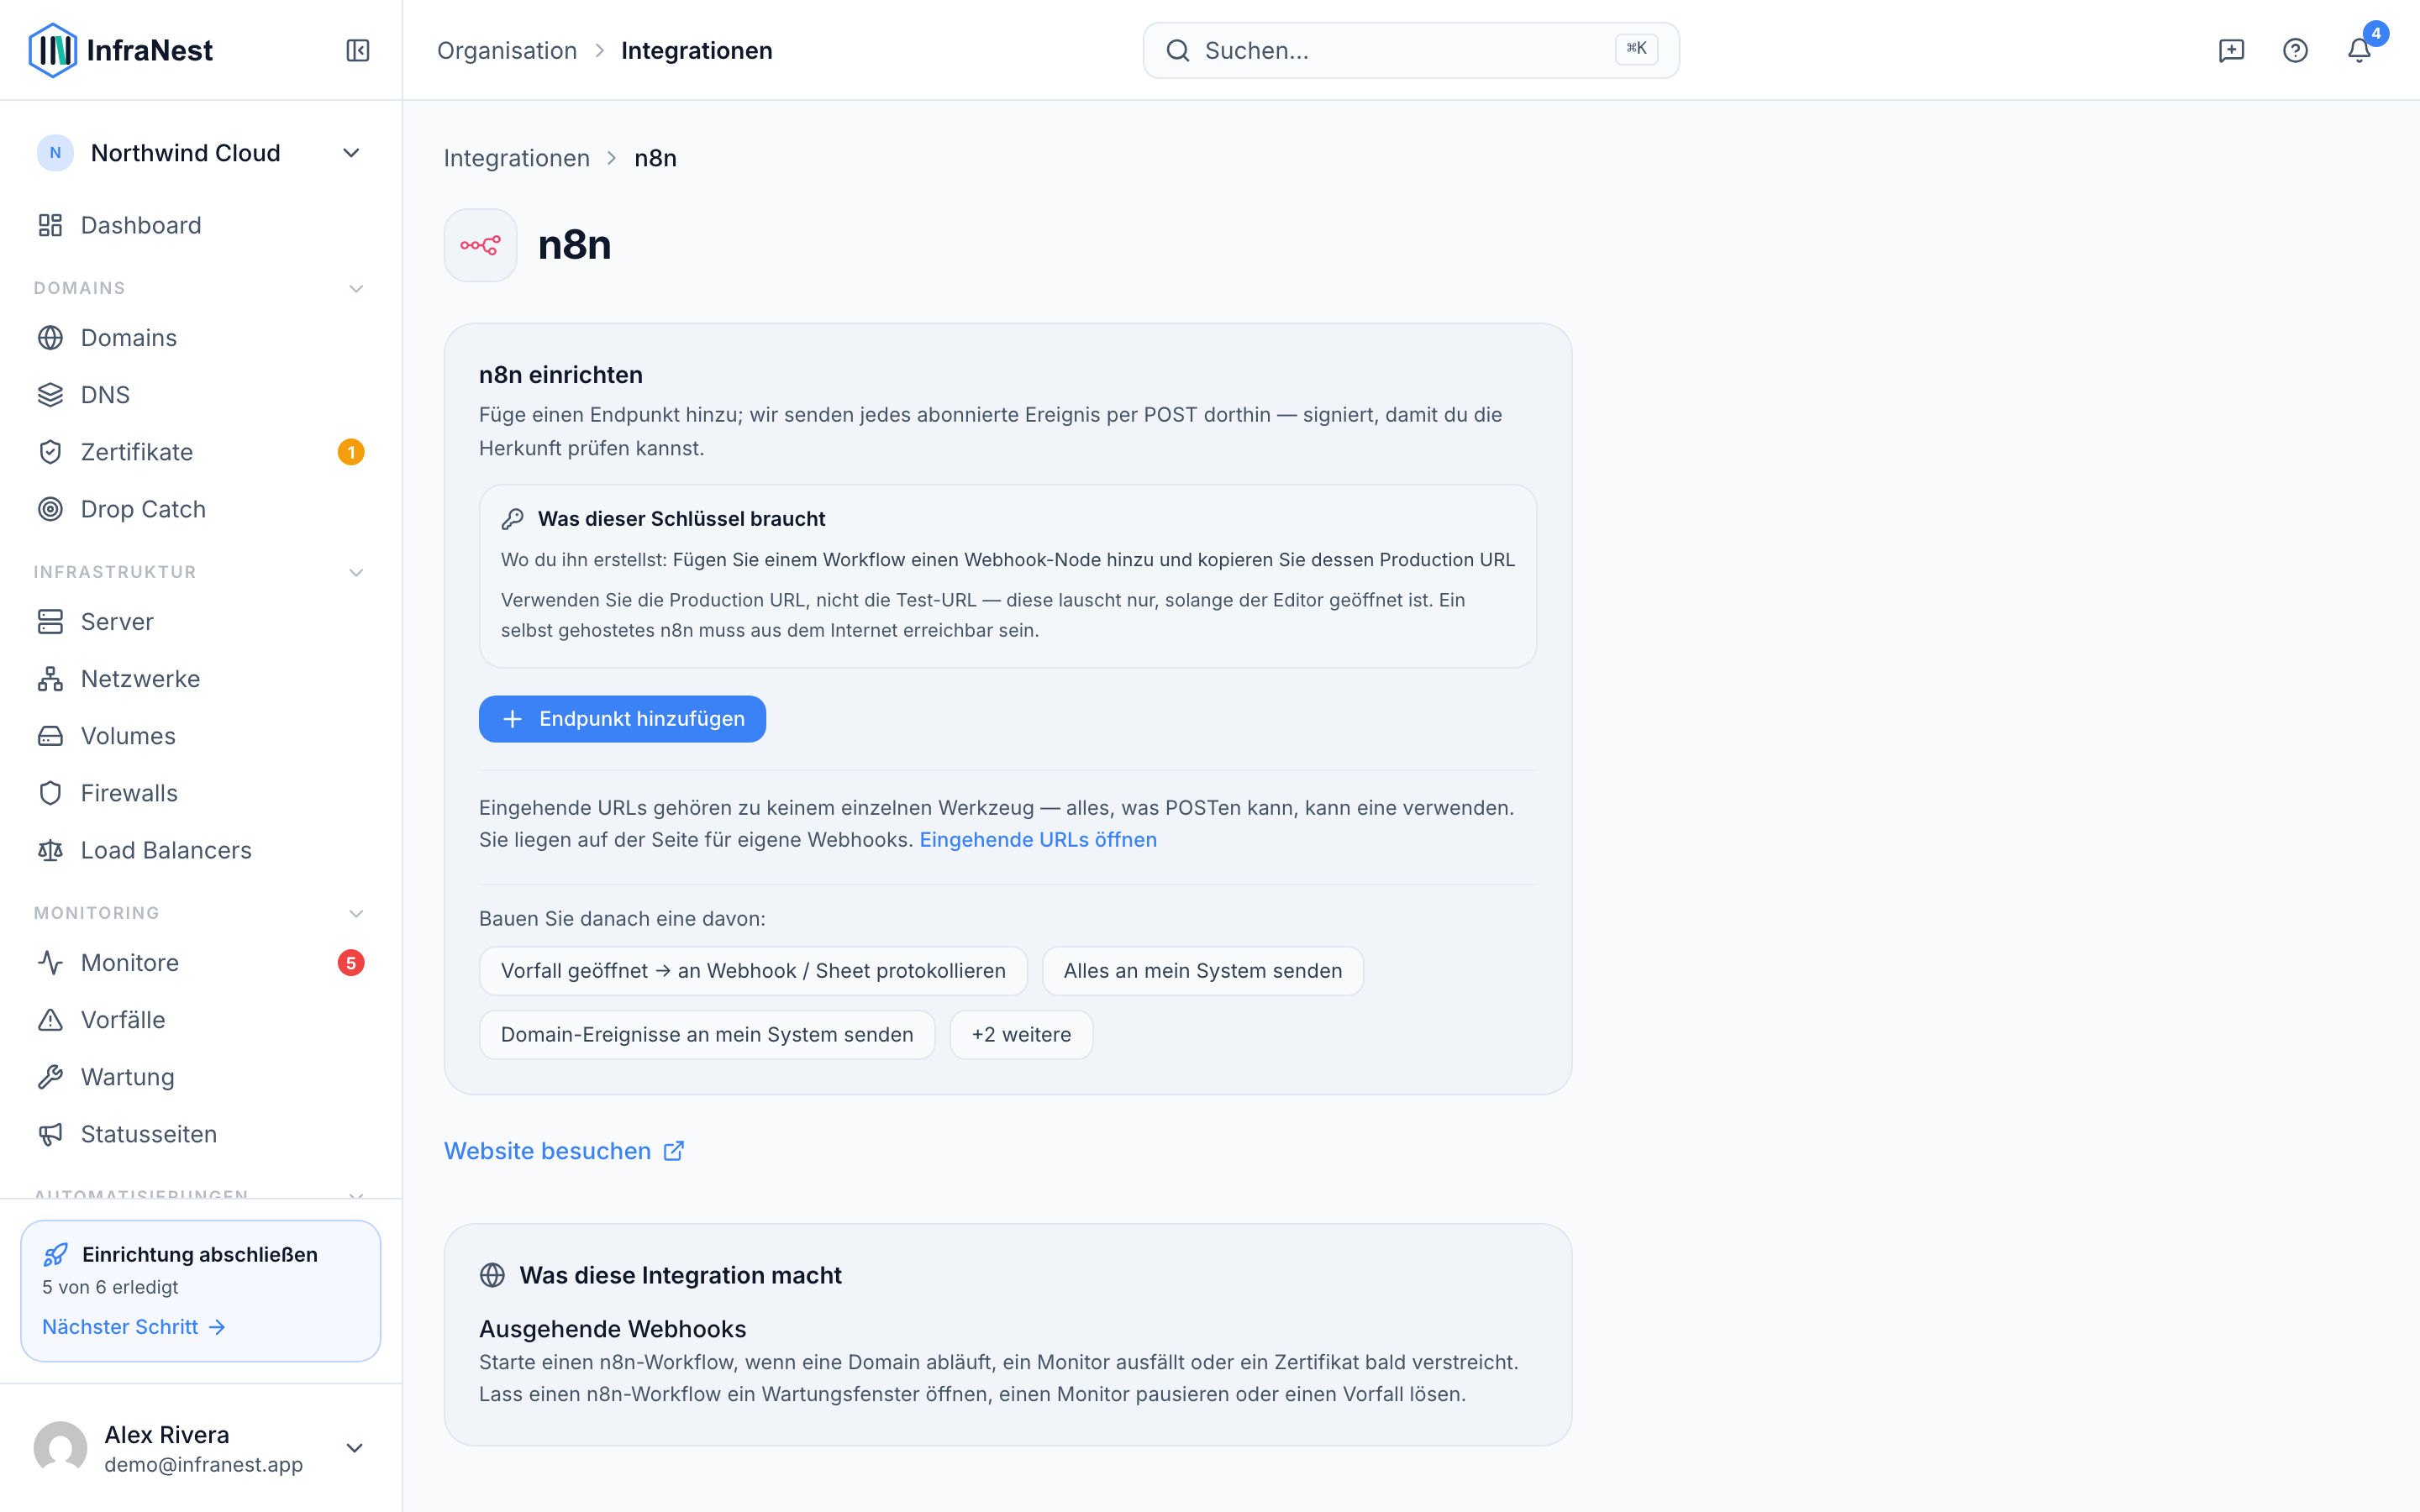Choose Domain-Ereignisse an mein System senden

pos(707,1034)
